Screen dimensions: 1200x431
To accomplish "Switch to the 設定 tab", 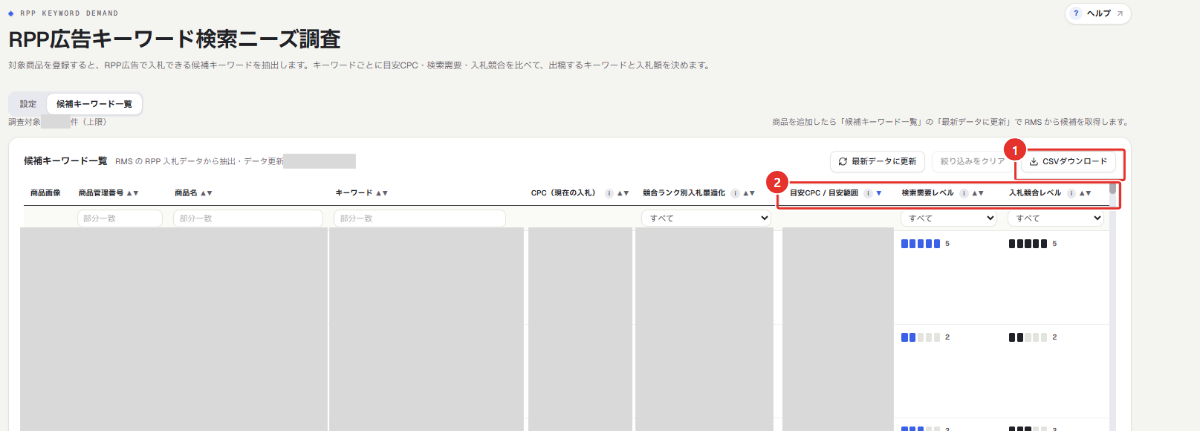I will (28, 104).
